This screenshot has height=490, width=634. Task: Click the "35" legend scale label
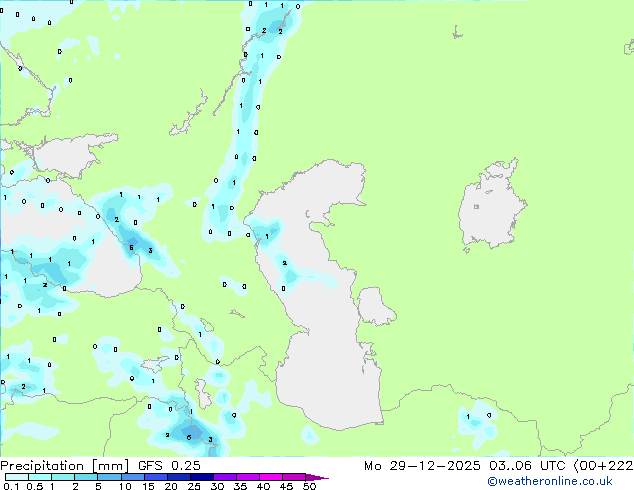tap(240, 486)
